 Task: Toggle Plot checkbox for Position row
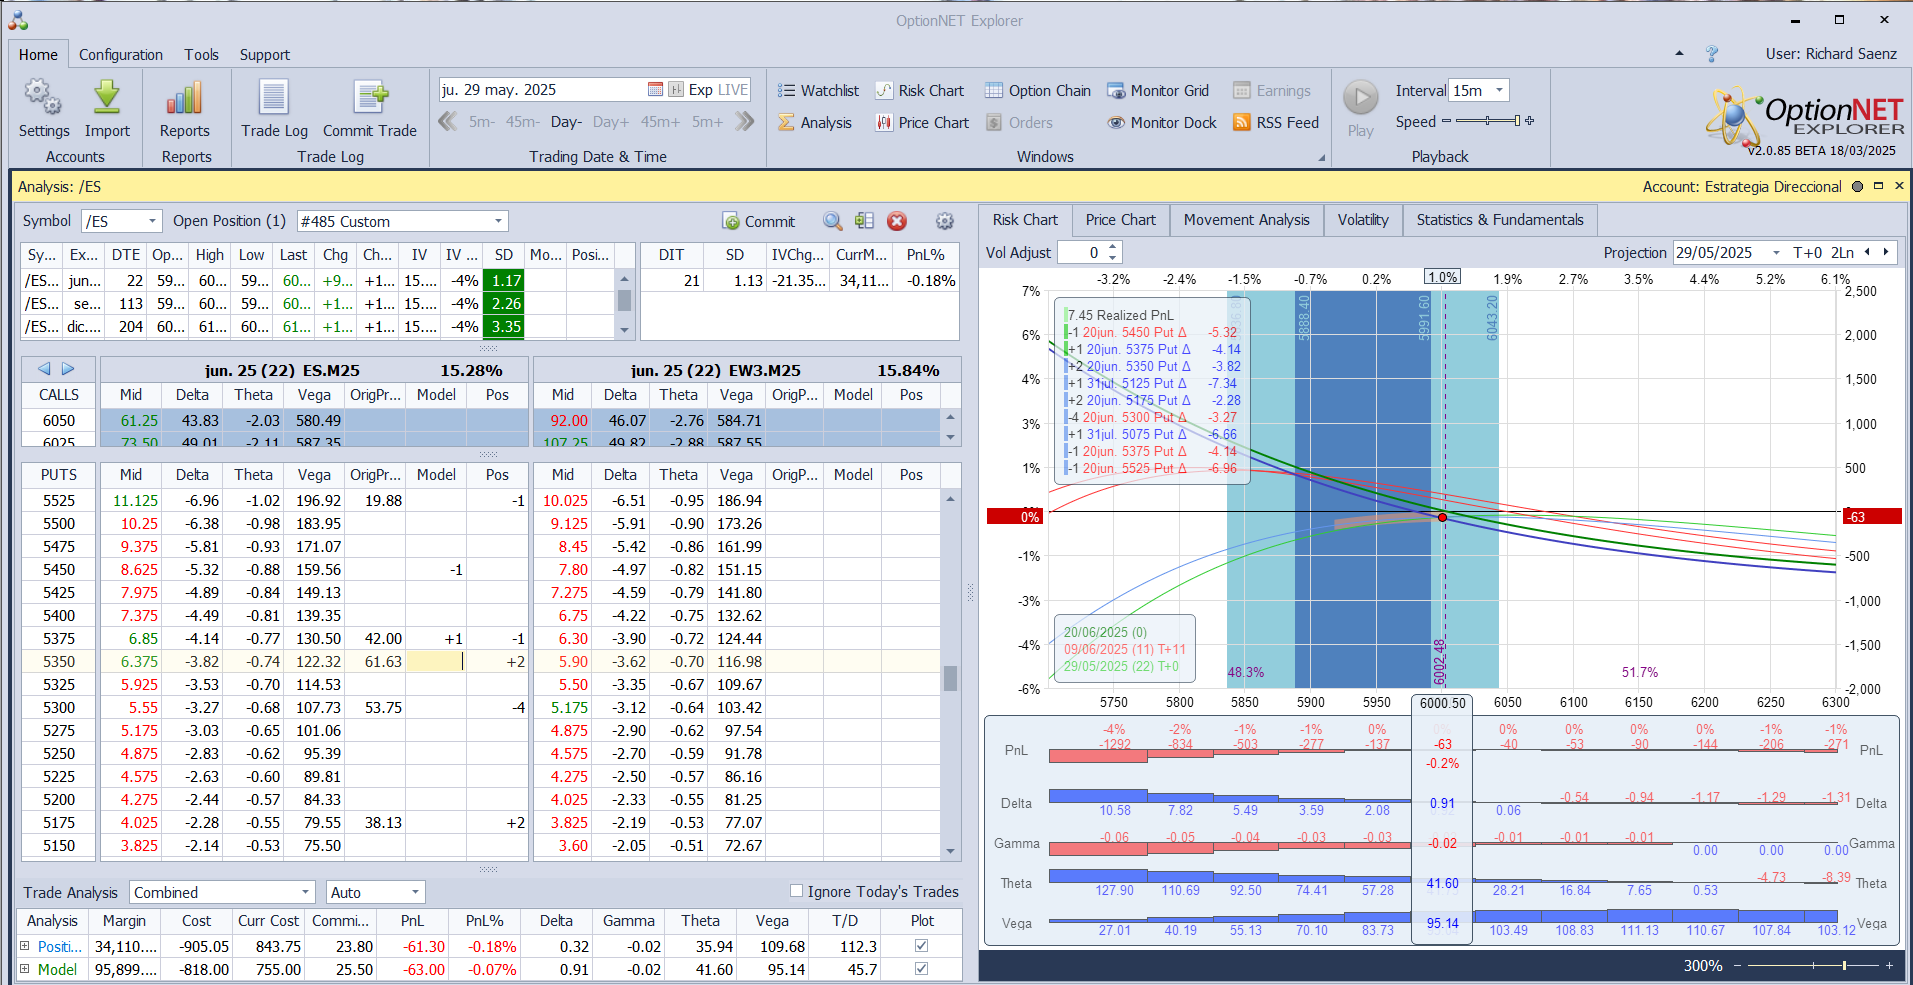pyautogui.click(x=921, y=946)
